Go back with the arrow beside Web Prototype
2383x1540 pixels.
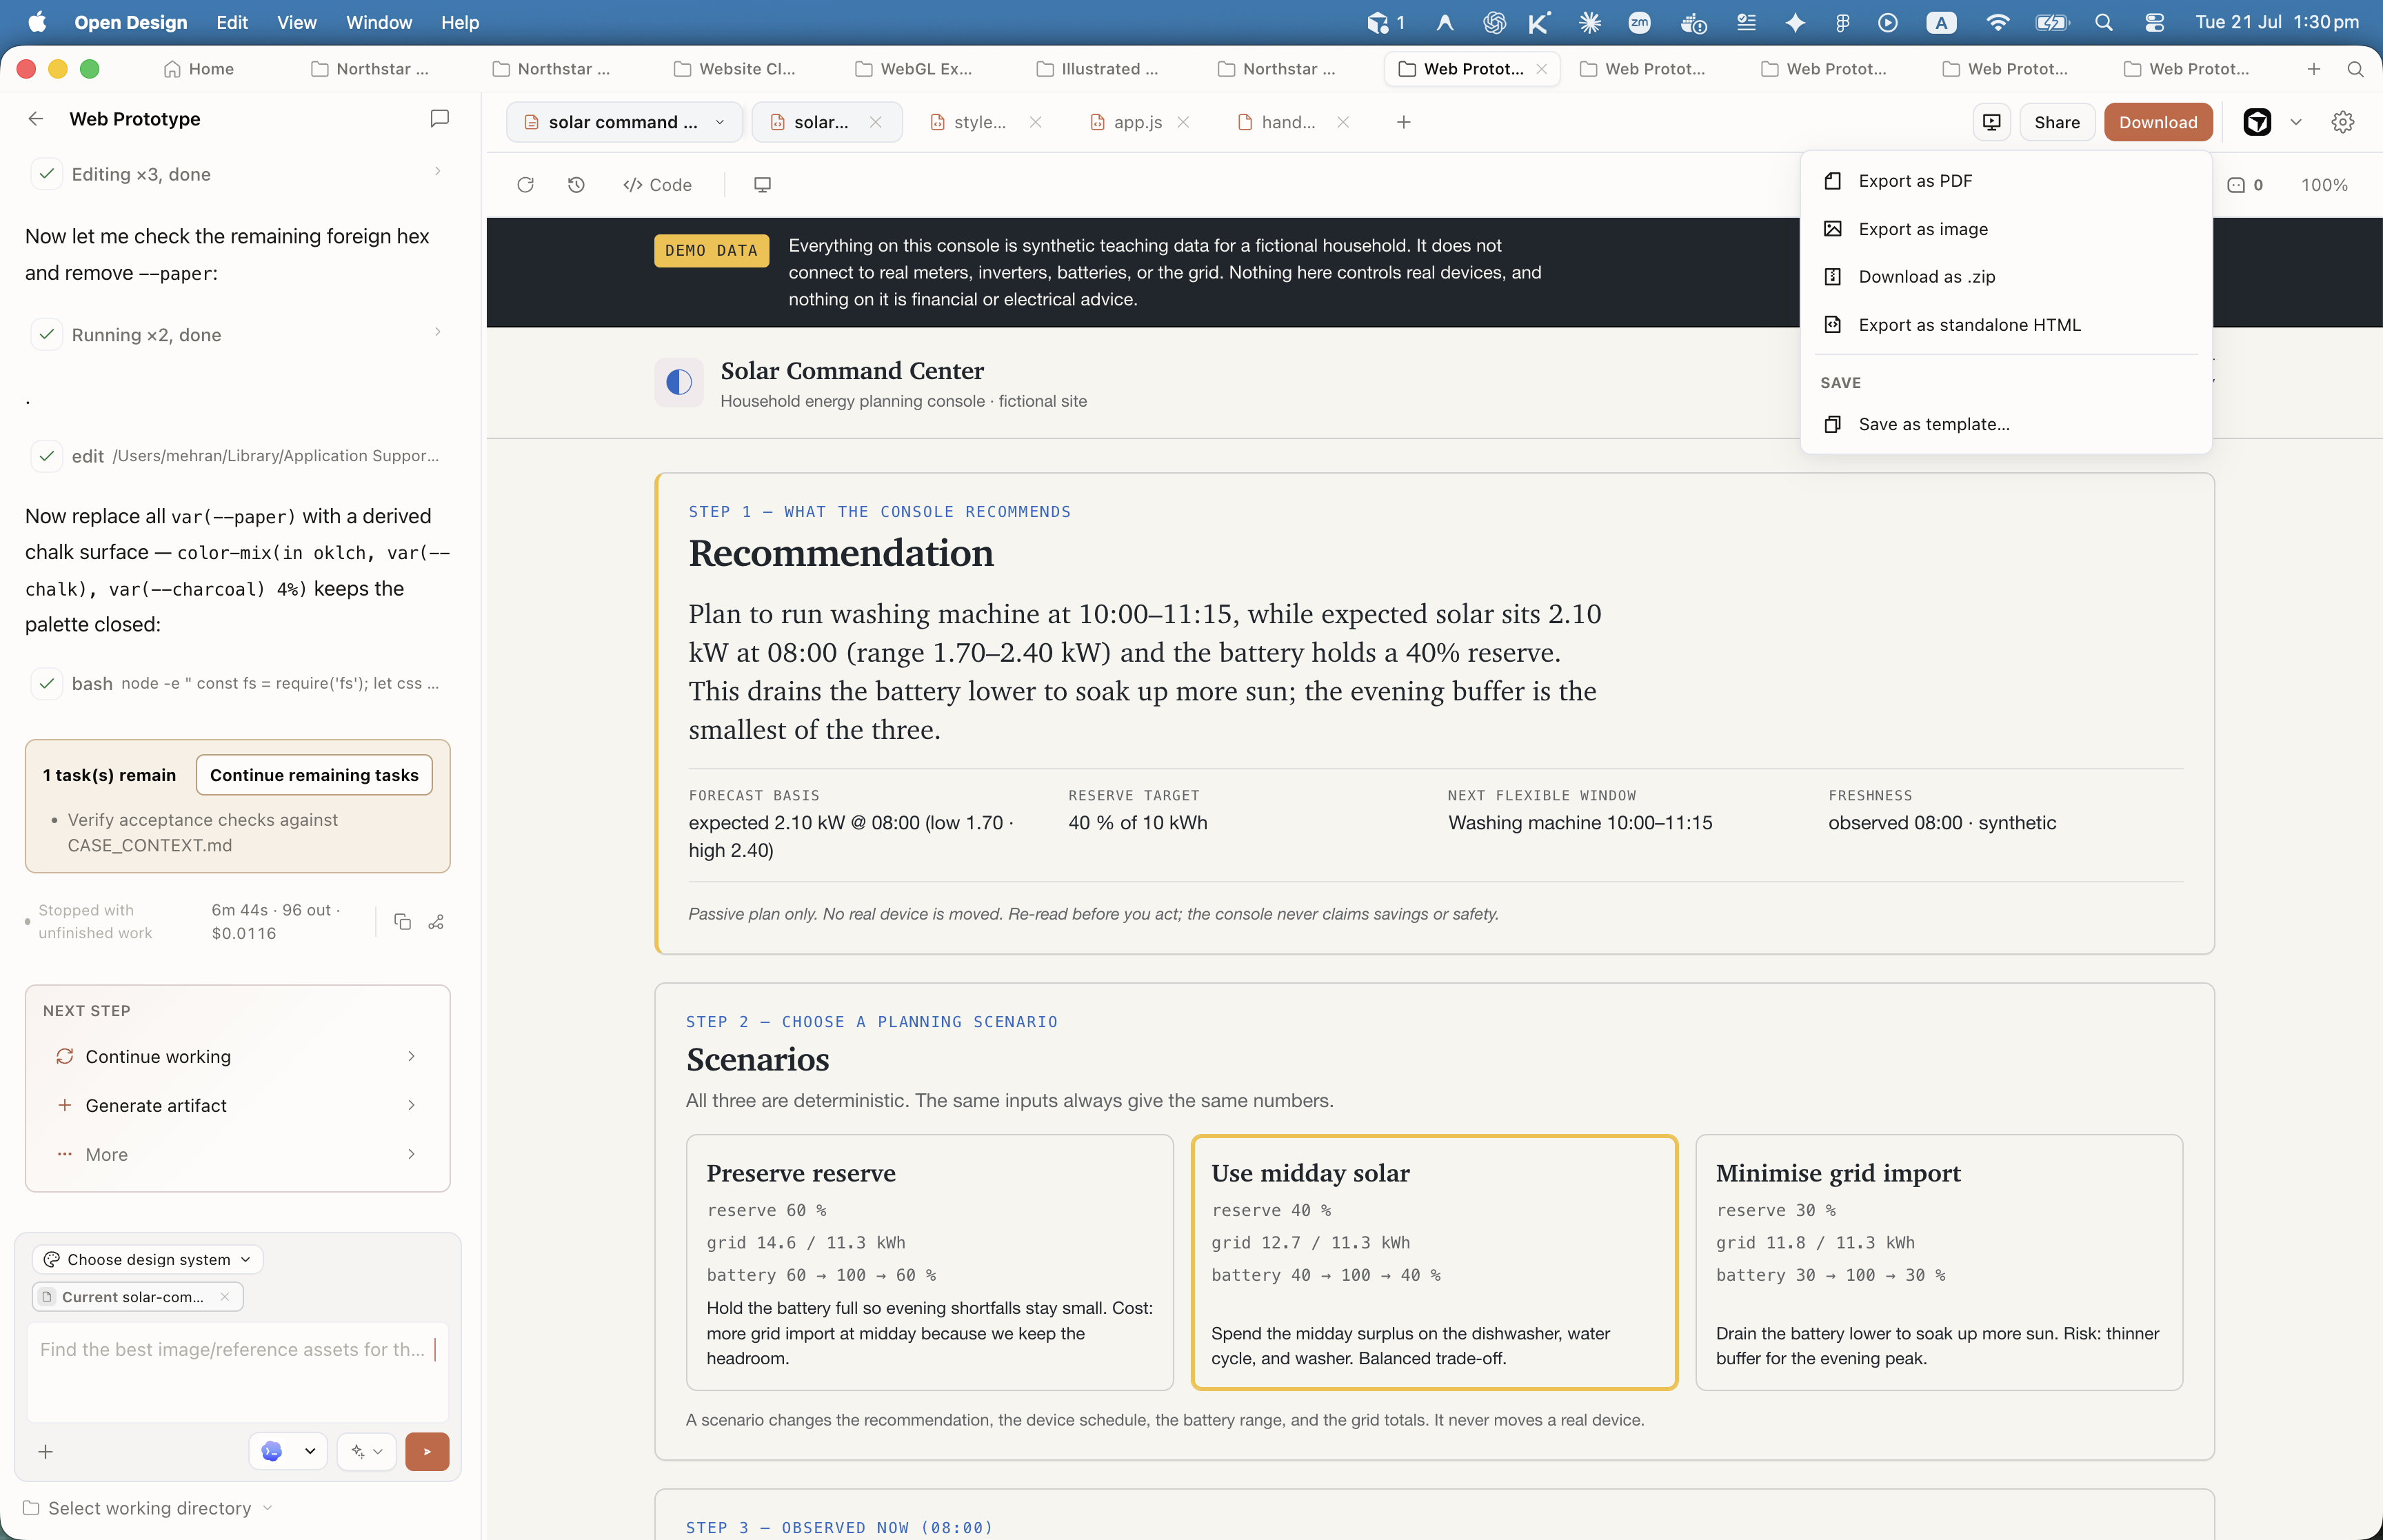[x=36, y=119]
